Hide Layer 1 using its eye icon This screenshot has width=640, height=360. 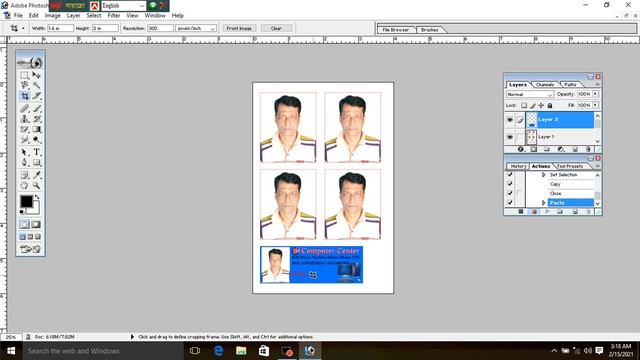[510, 137]
